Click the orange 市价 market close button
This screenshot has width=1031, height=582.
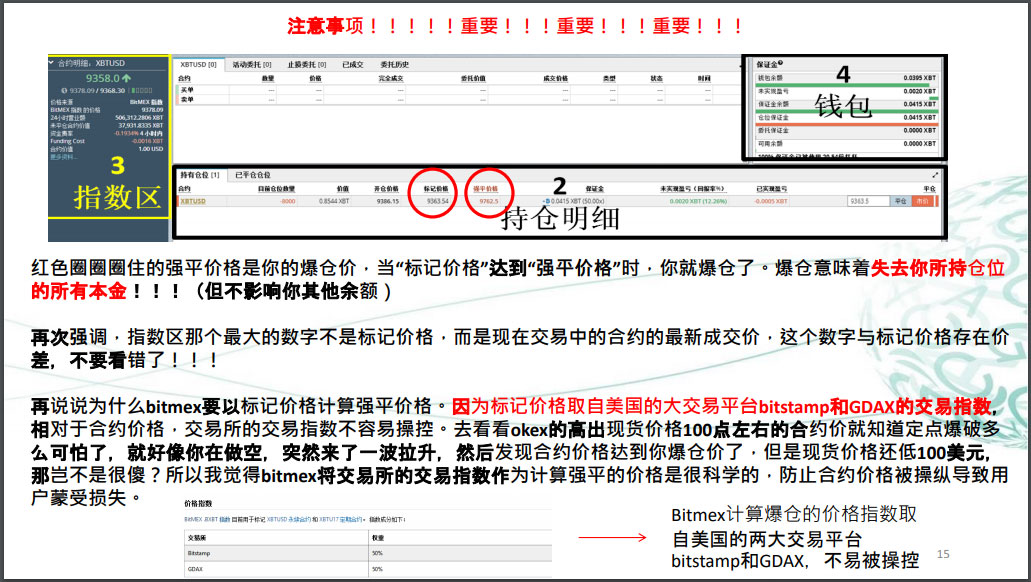[921, 201]
